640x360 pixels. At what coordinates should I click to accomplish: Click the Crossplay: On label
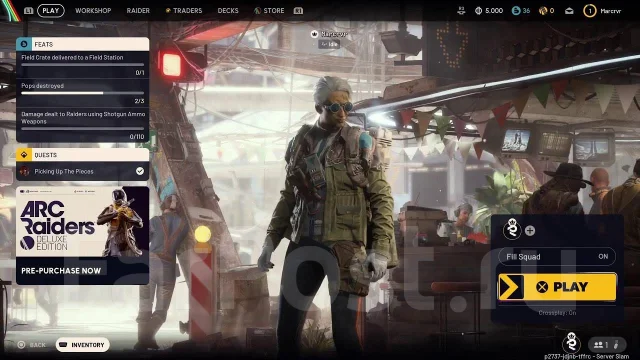coord(557,313)
